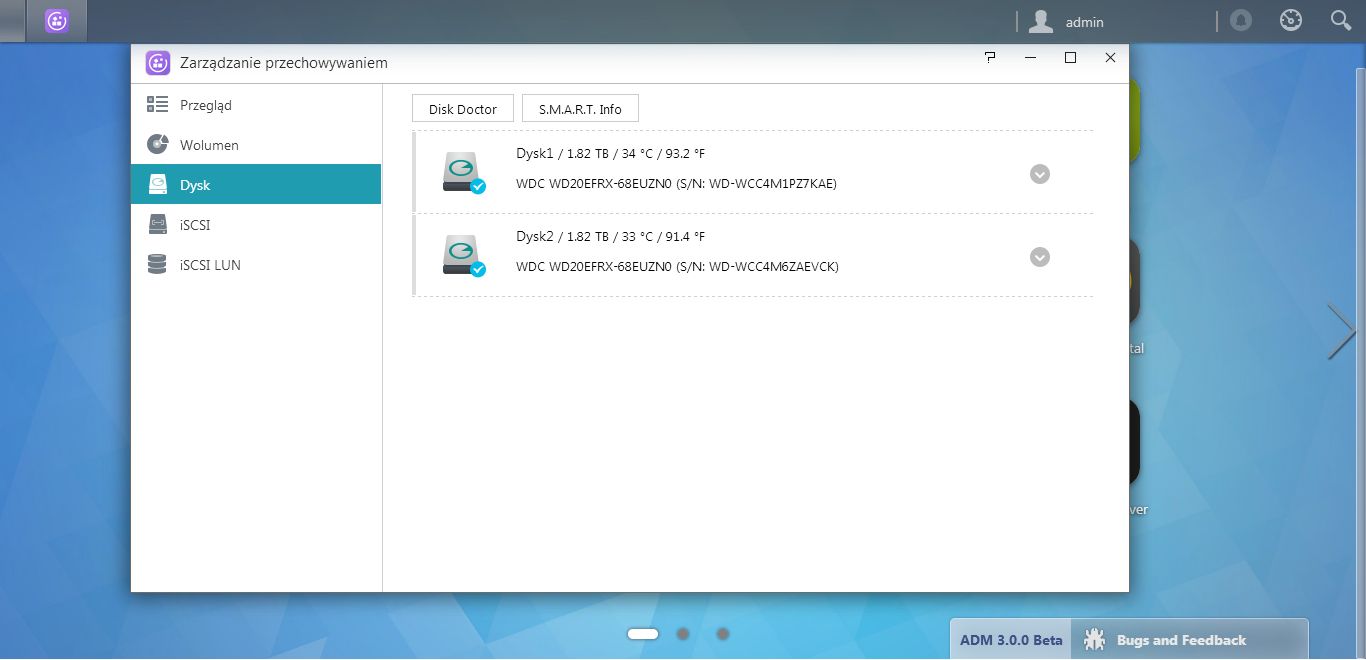Image resolution: width=1366 pixels, height=660 pixels.
Task: Select third desktop page dot
Action: [x=723, y=633]
